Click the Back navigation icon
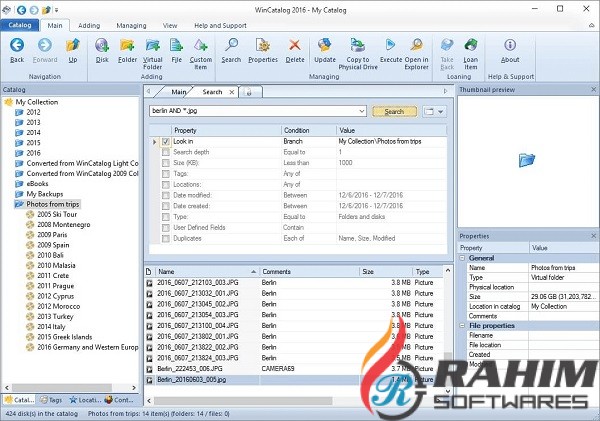 point(17,46)
